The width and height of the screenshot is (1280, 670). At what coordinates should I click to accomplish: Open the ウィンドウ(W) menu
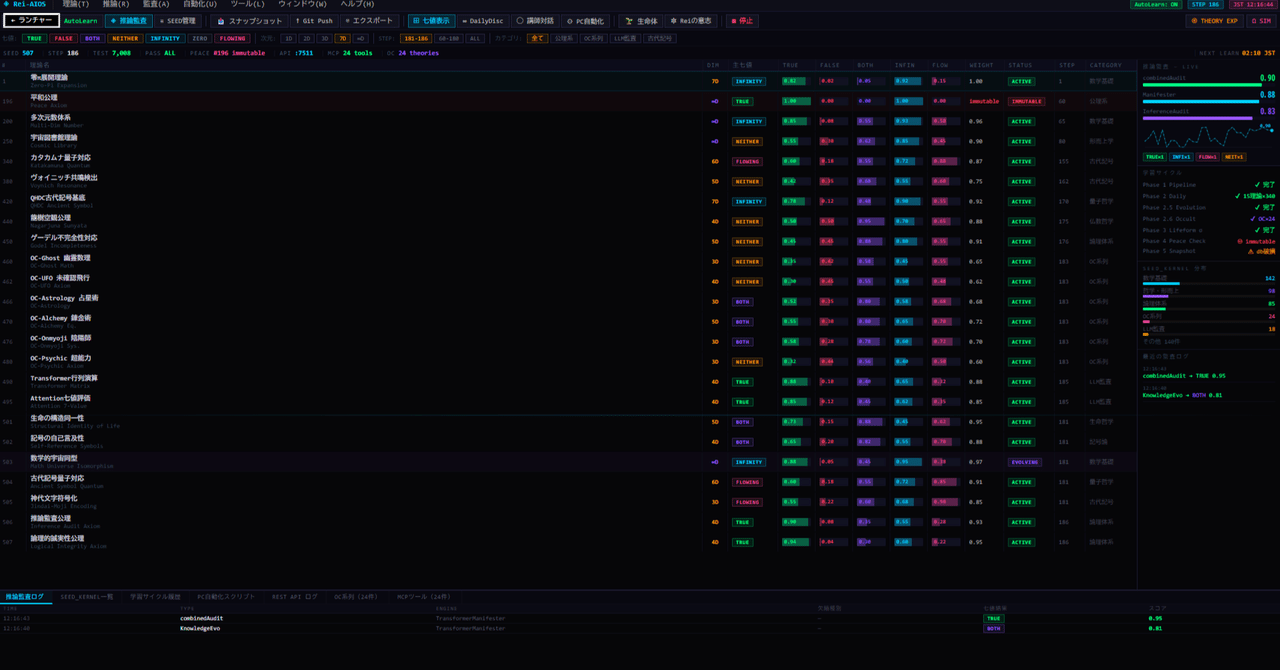tap(302, 4)
